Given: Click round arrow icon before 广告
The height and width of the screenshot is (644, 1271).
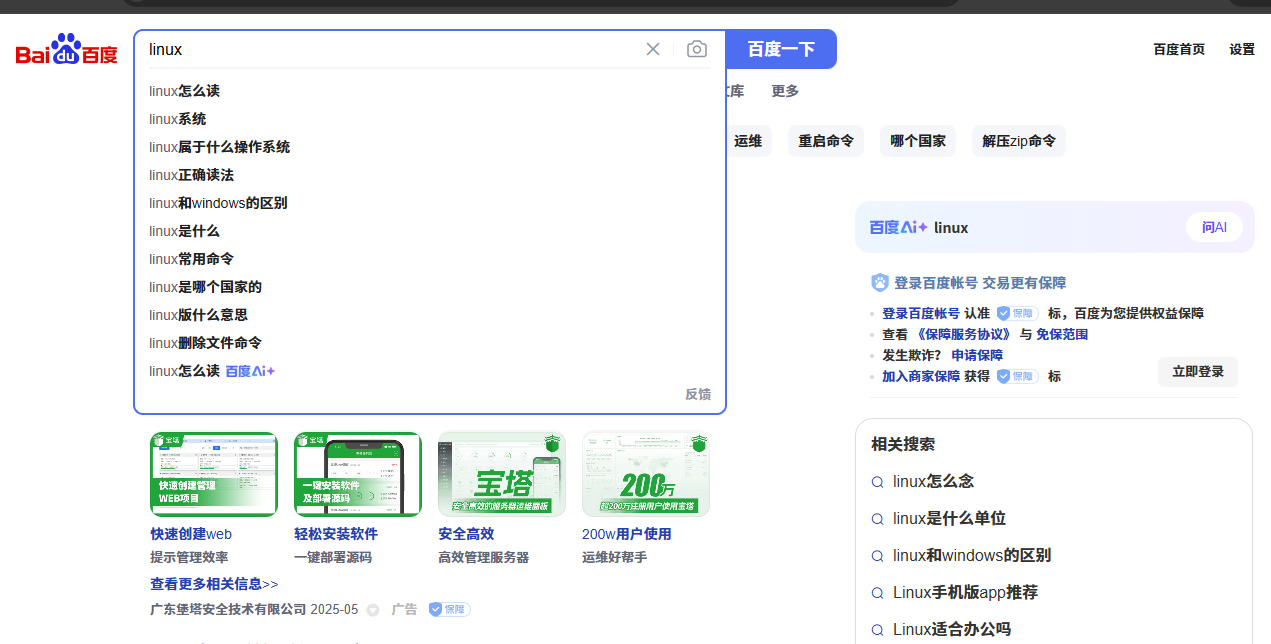Looking at the screenshot, I should click(373, 610).
